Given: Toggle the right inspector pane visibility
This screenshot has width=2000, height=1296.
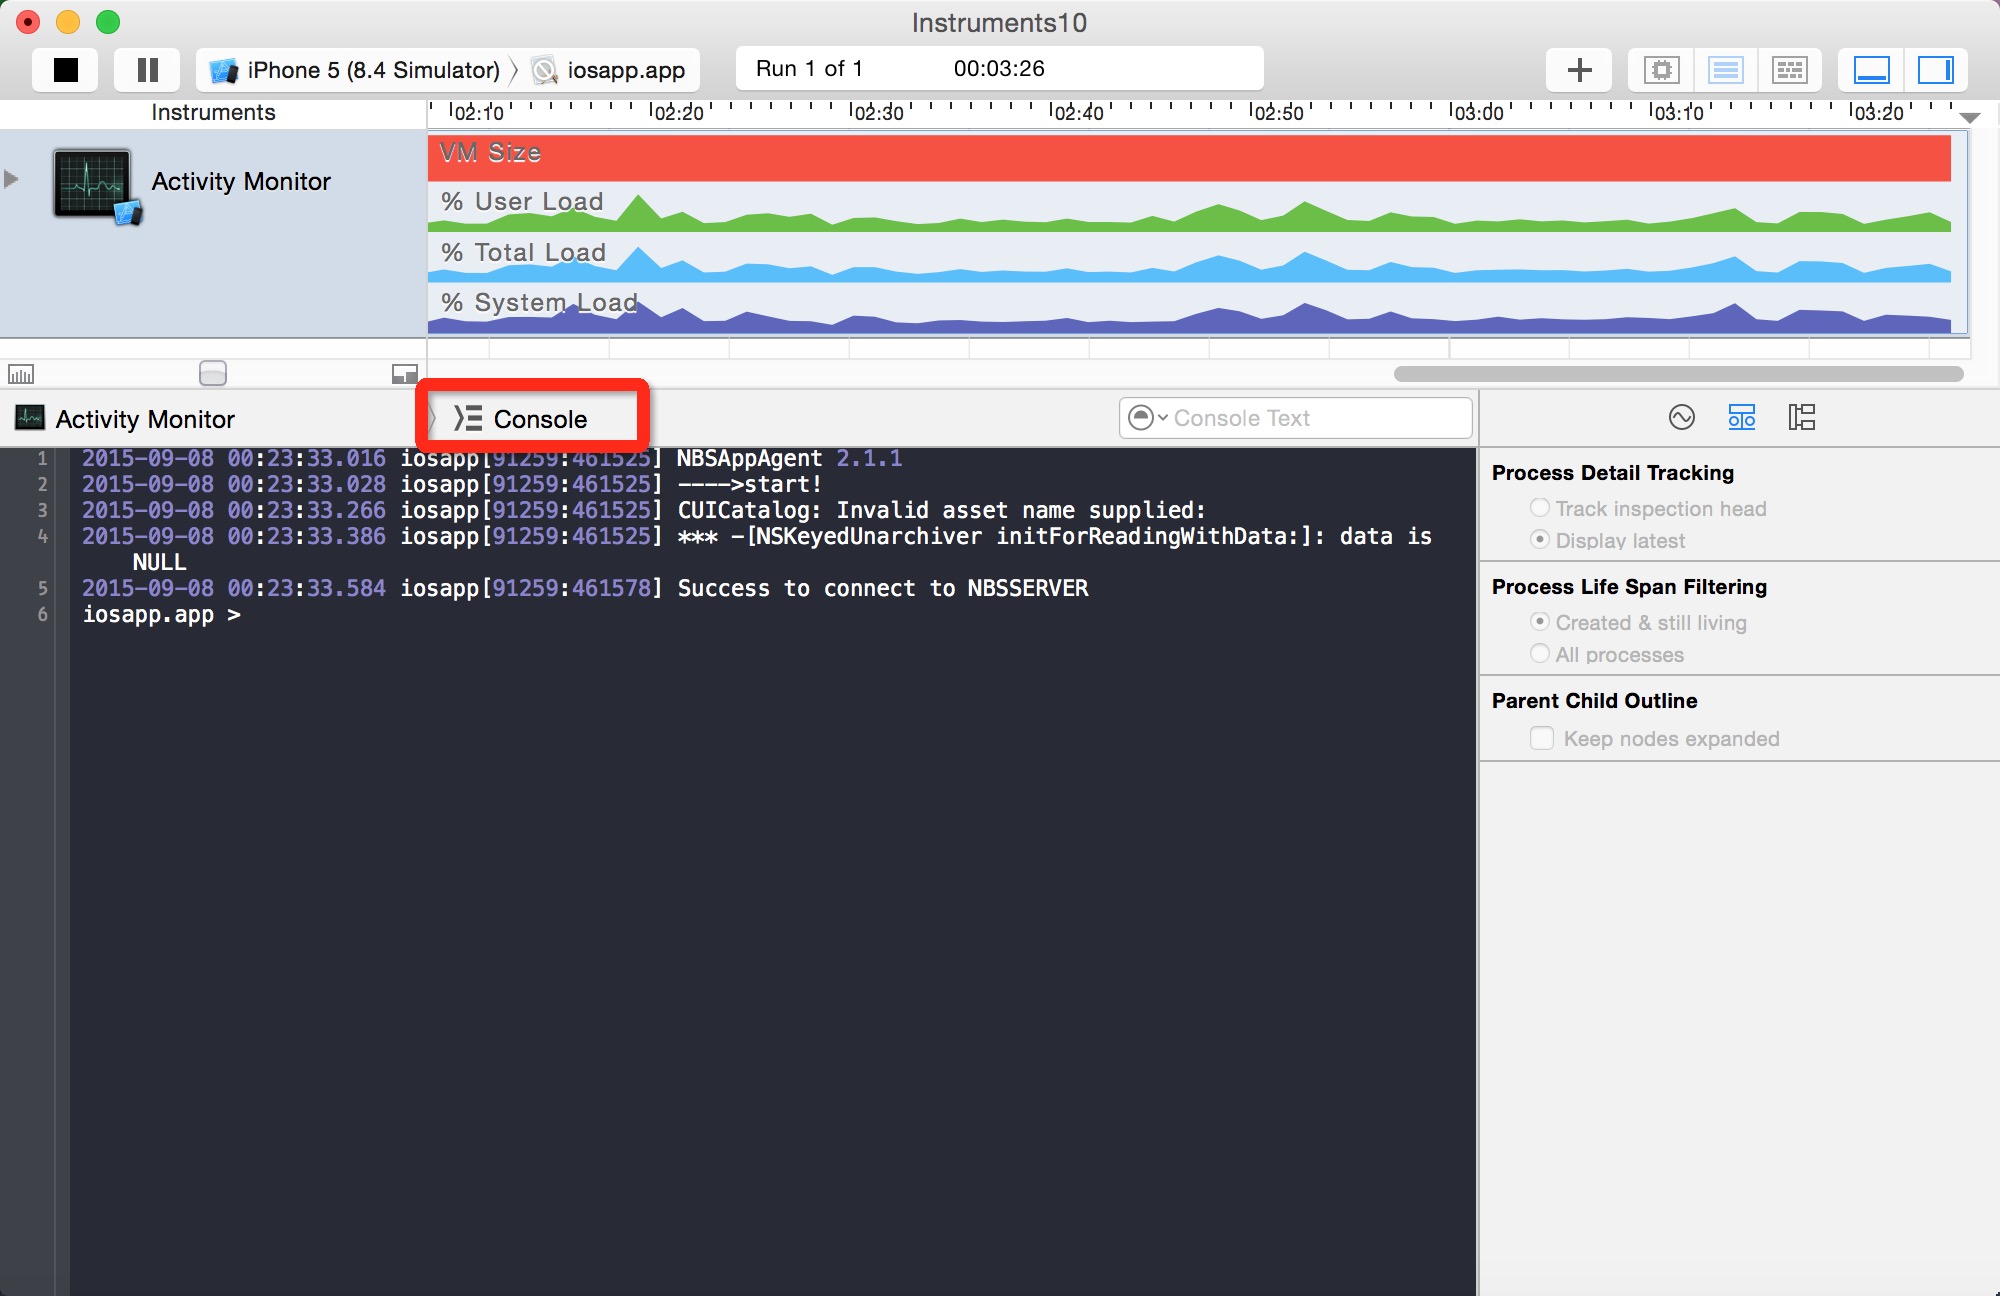Looking at the screenshot, I should [x=1935, y=70].
